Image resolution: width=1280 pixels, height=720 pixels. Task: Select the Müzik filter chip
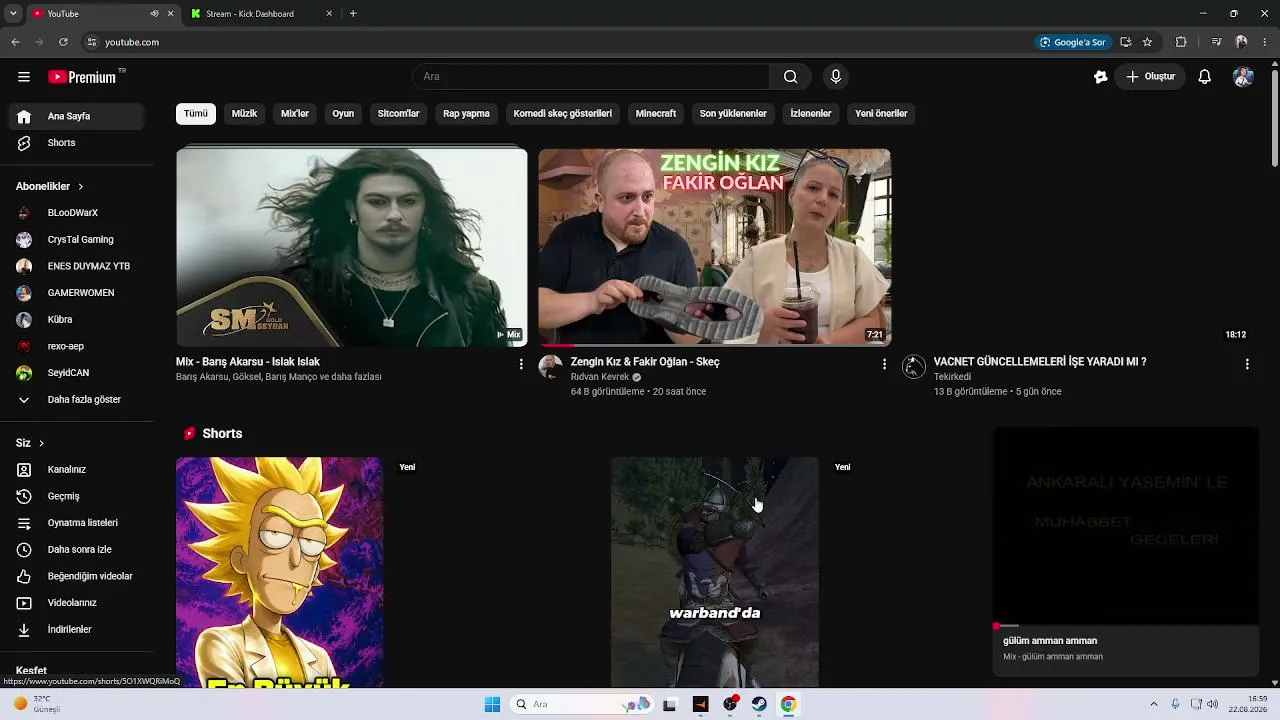(244, 114)
